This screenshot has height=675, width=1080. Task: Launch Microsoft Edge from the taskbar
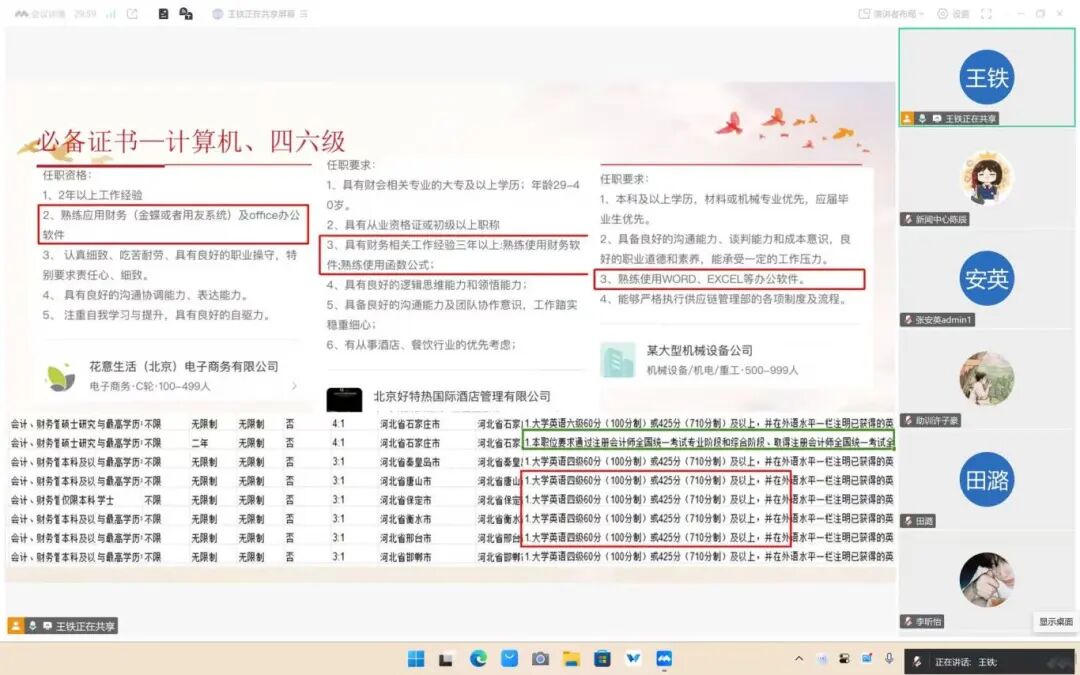point(478,659)
